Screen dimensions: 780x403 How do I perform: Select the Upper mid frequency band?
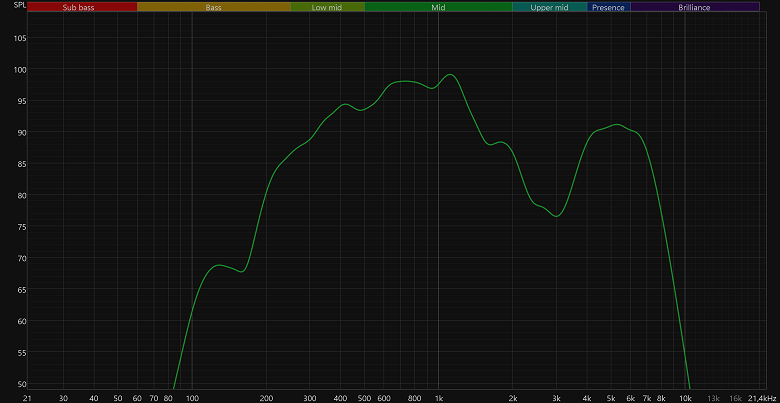point(550,7)
